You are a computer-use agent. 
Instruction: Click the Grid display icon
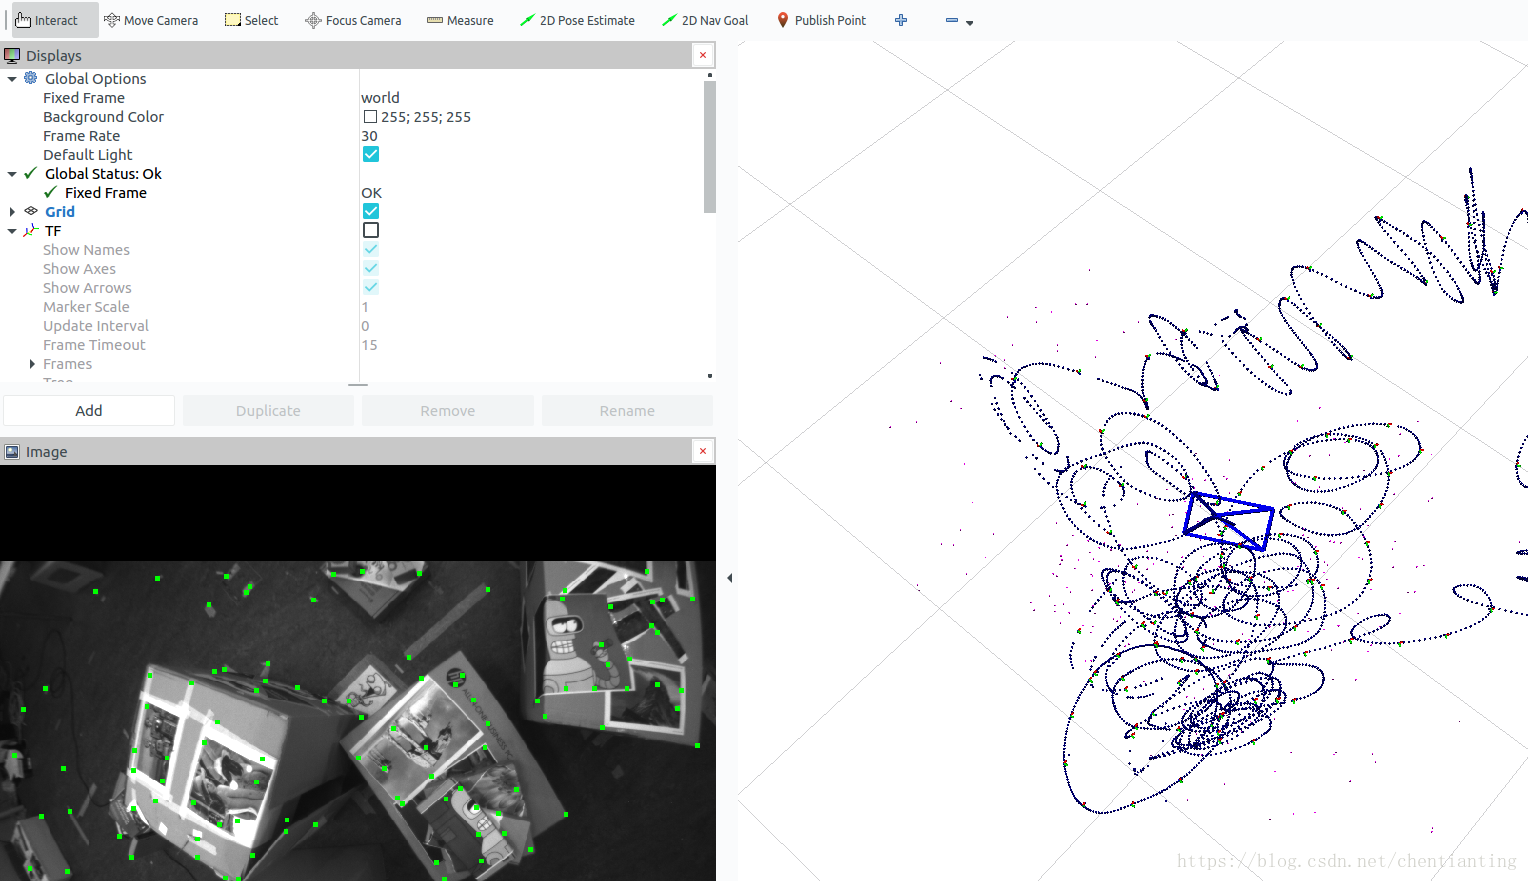tap(31, 211)
